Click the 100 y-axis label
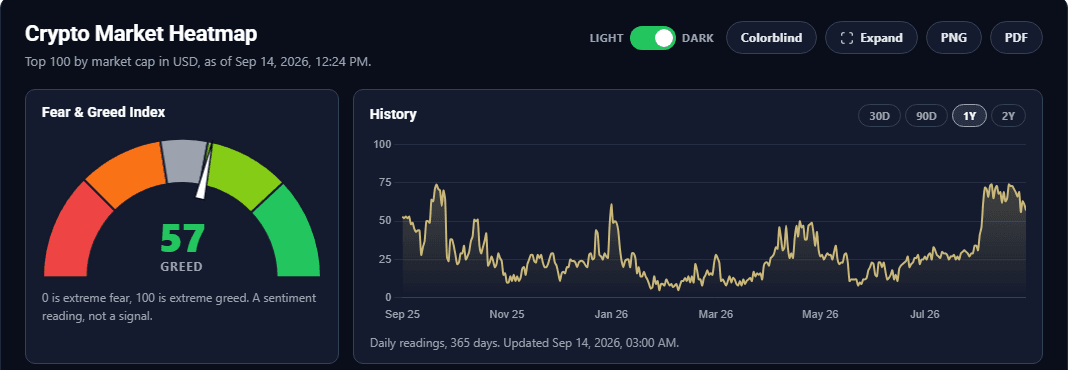This screenshot has height=370, width=1070. (x=381, y=145)
